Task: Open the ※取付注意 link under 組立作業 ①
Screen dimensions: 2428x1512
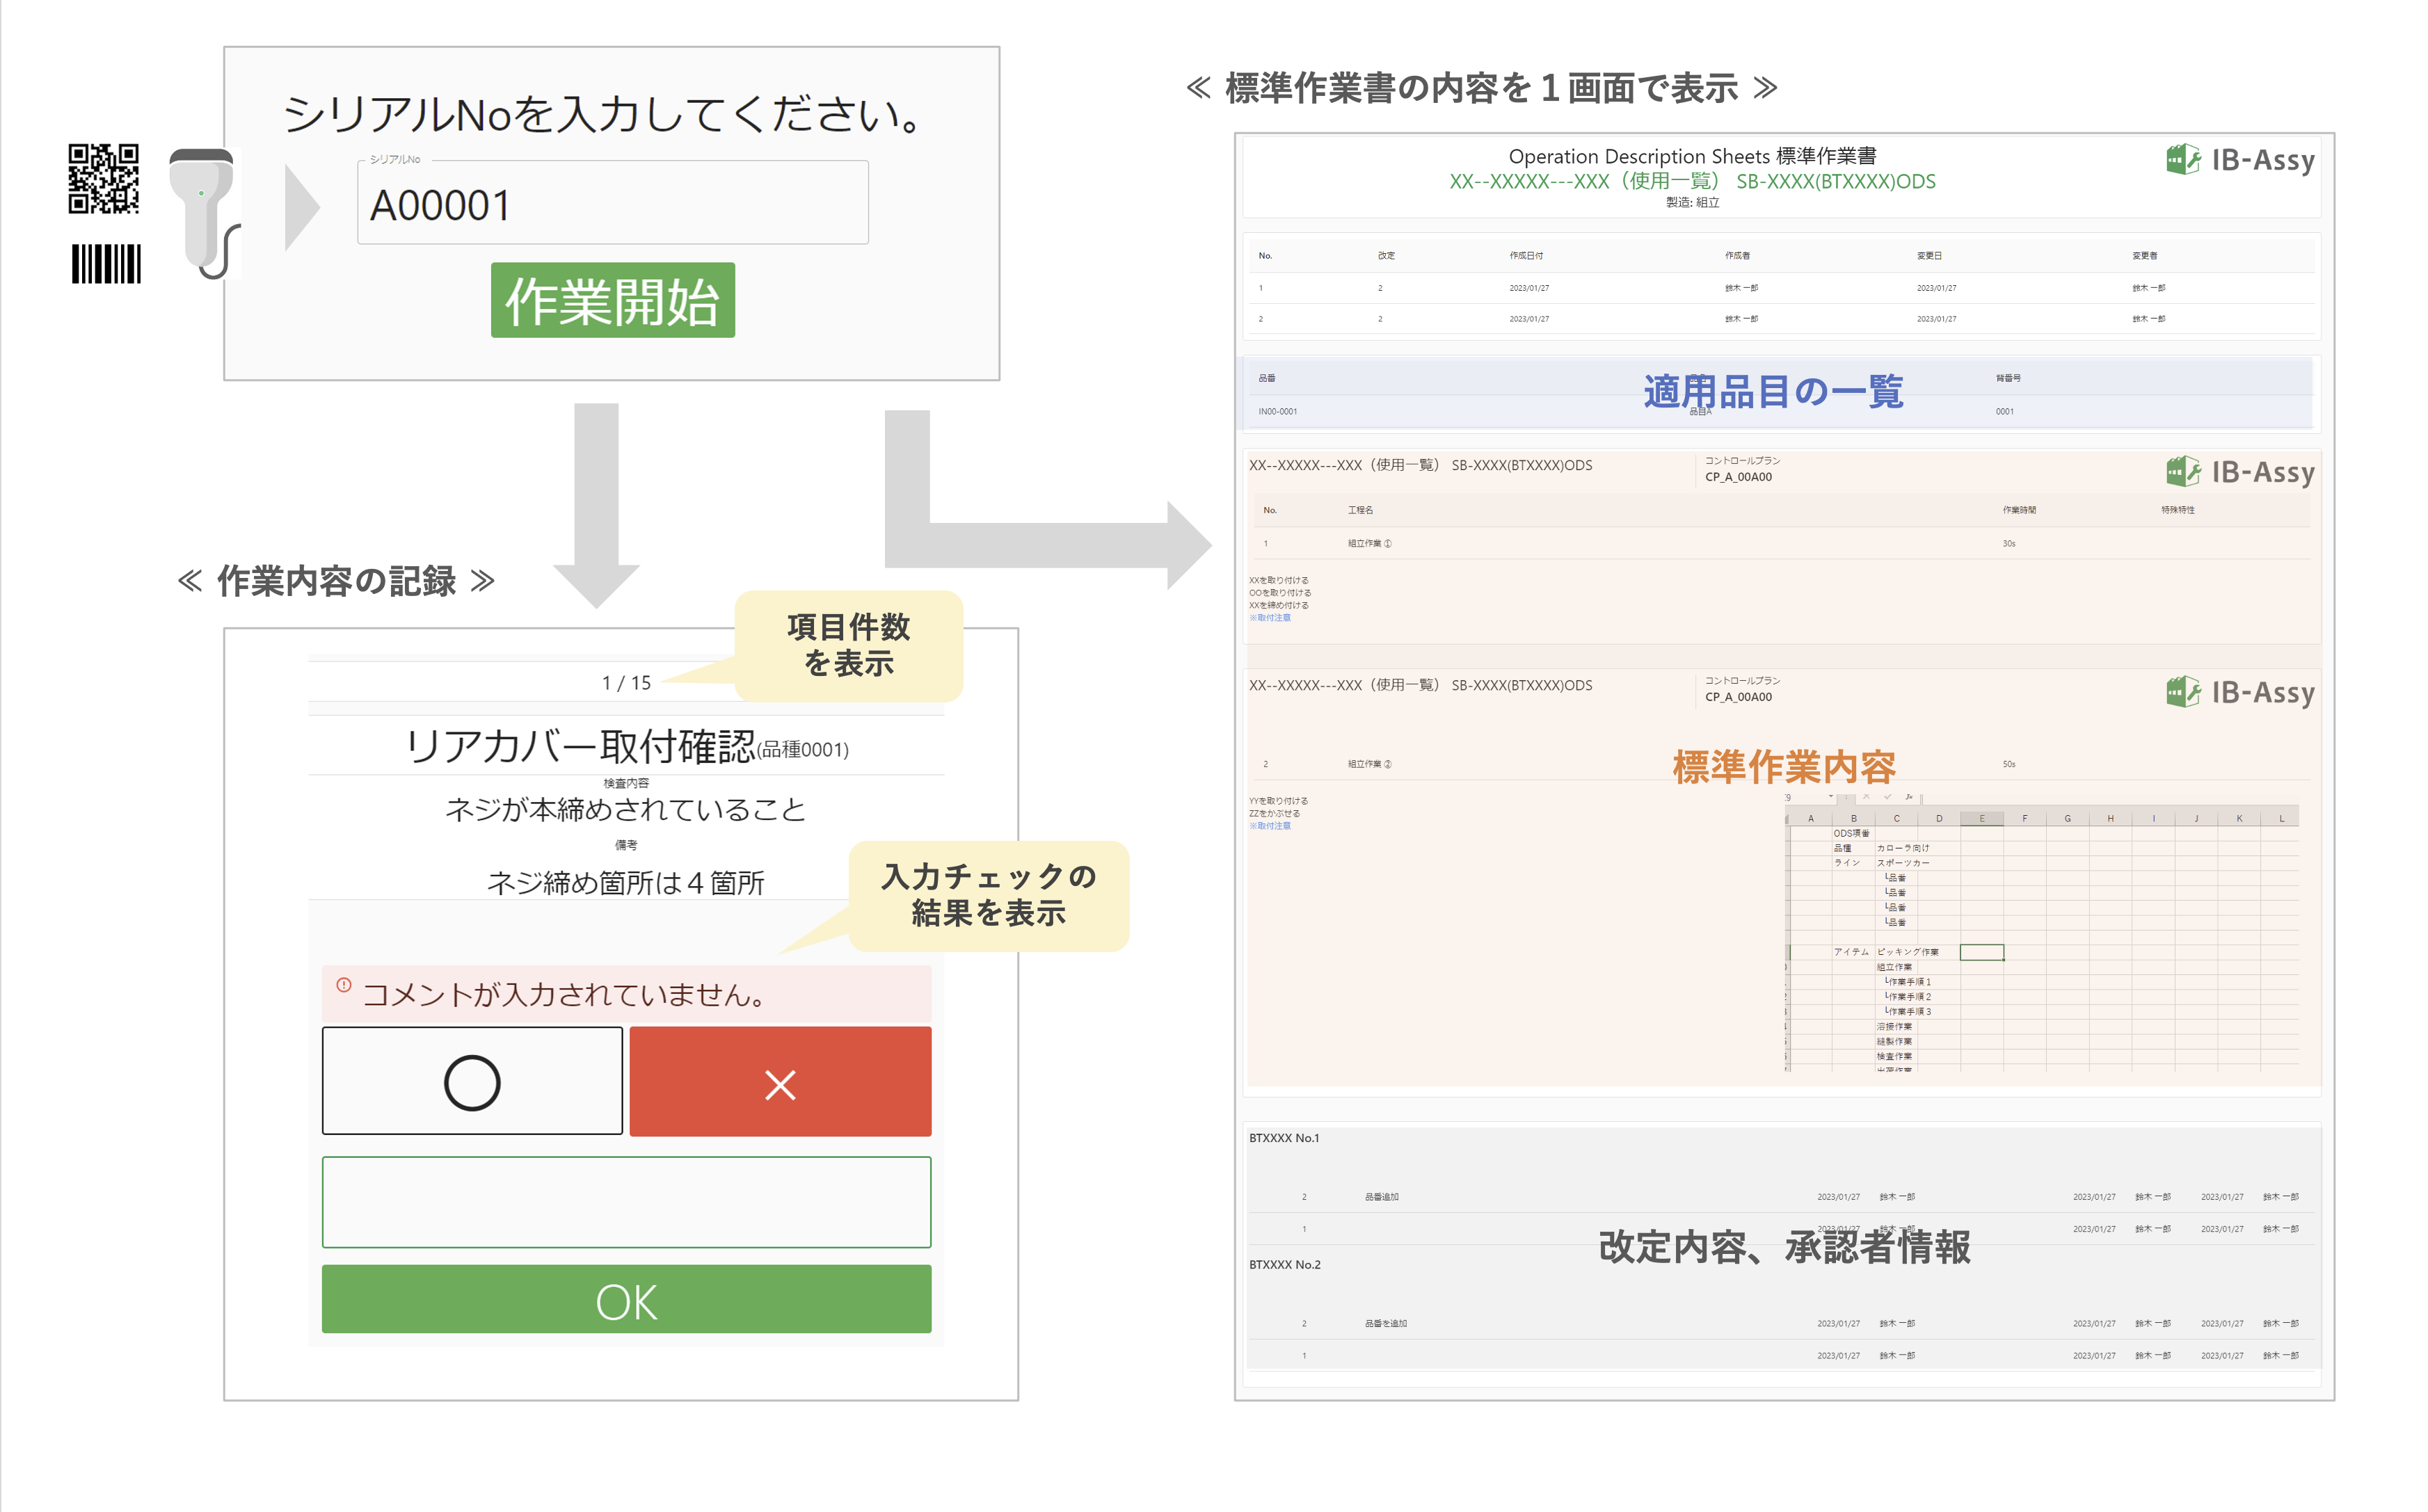Action: coord(1270,618)
